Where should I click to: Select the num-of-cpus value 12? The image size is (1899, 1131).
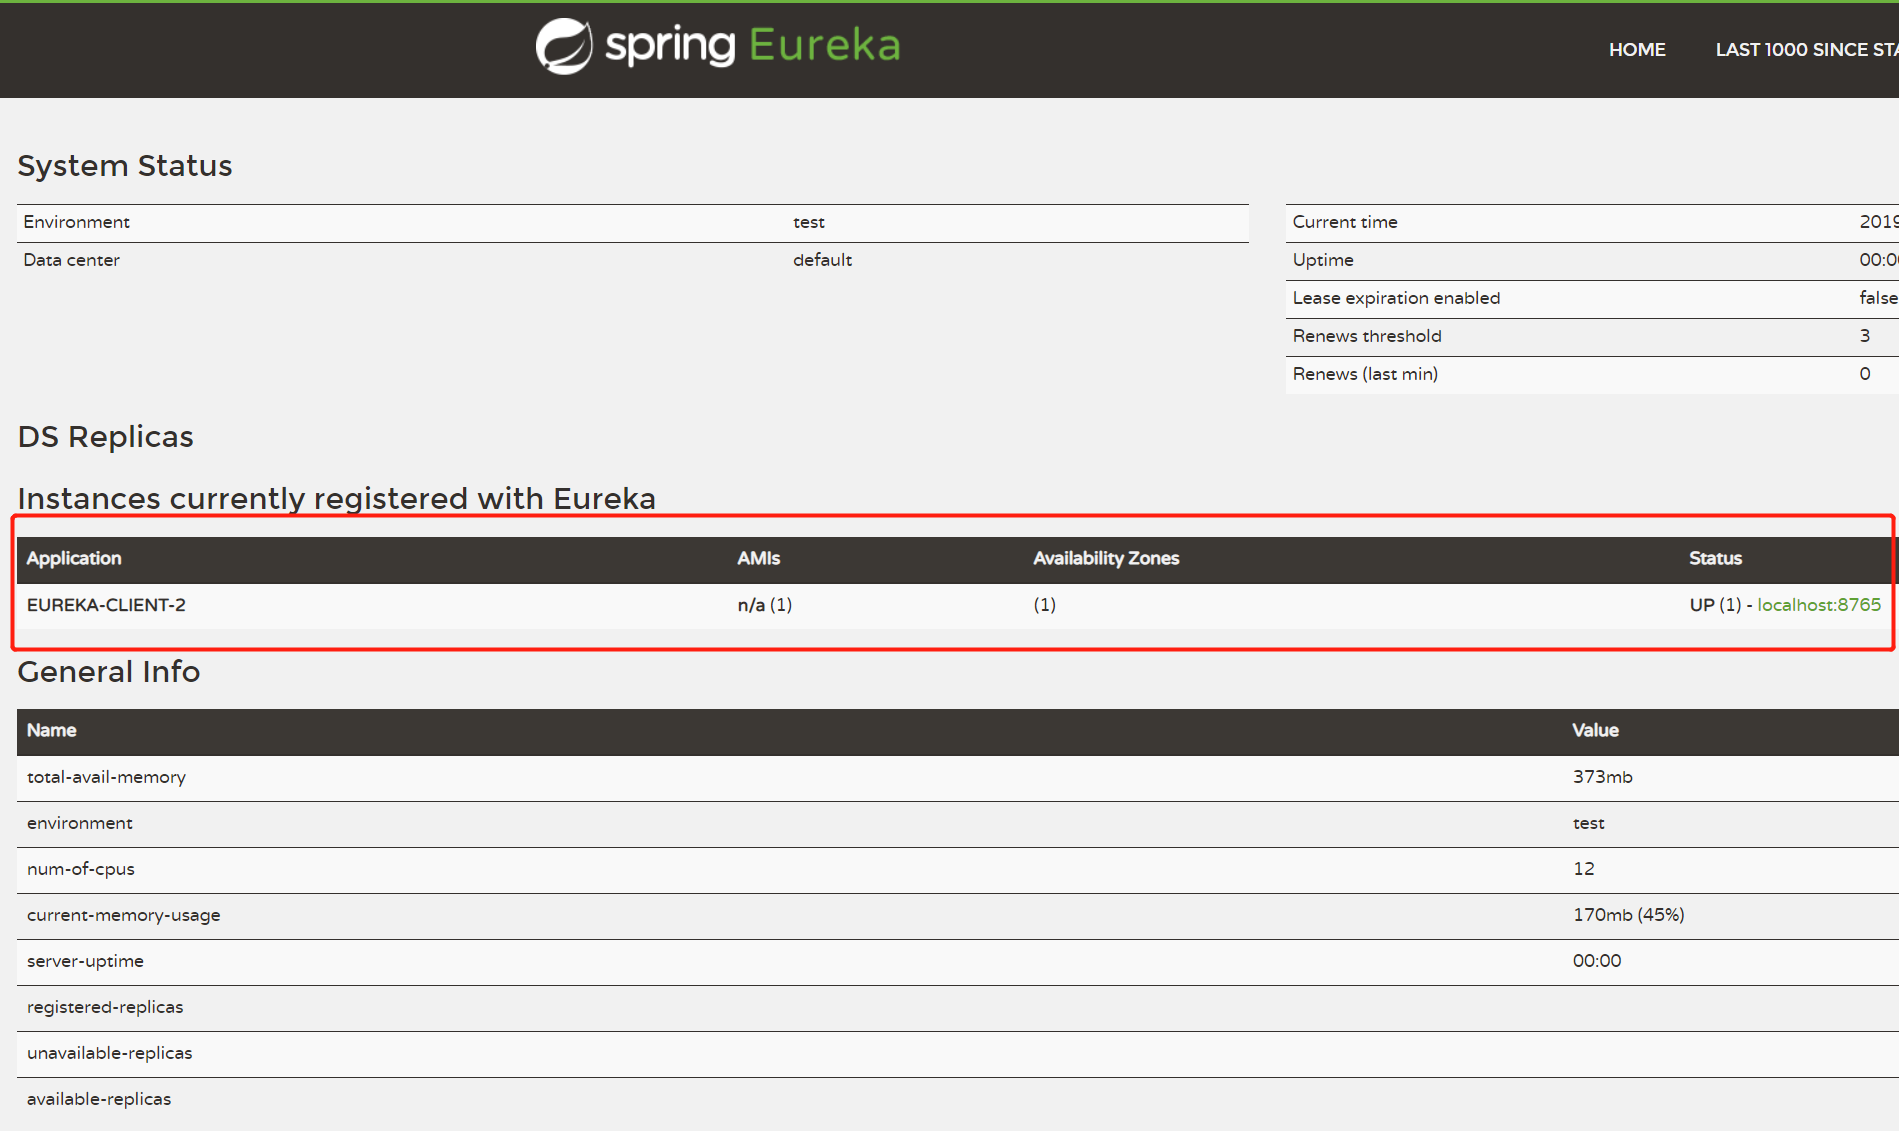[1584, 869]
